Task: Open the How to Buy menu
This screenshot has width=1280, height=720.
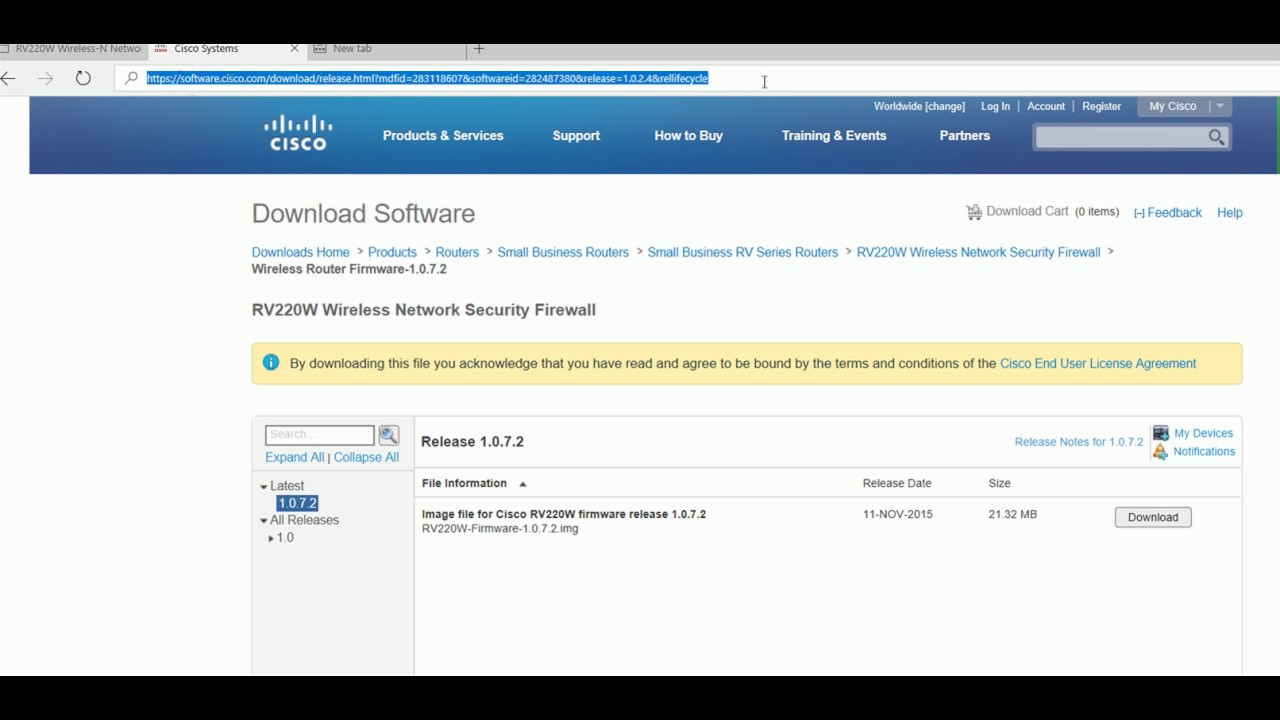Action: (688, 136)
